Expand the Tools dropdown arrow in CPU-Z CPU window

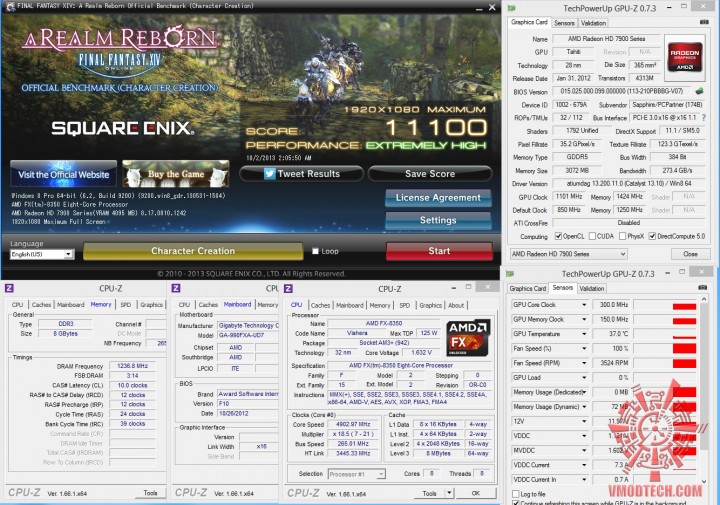pos(449,494)
